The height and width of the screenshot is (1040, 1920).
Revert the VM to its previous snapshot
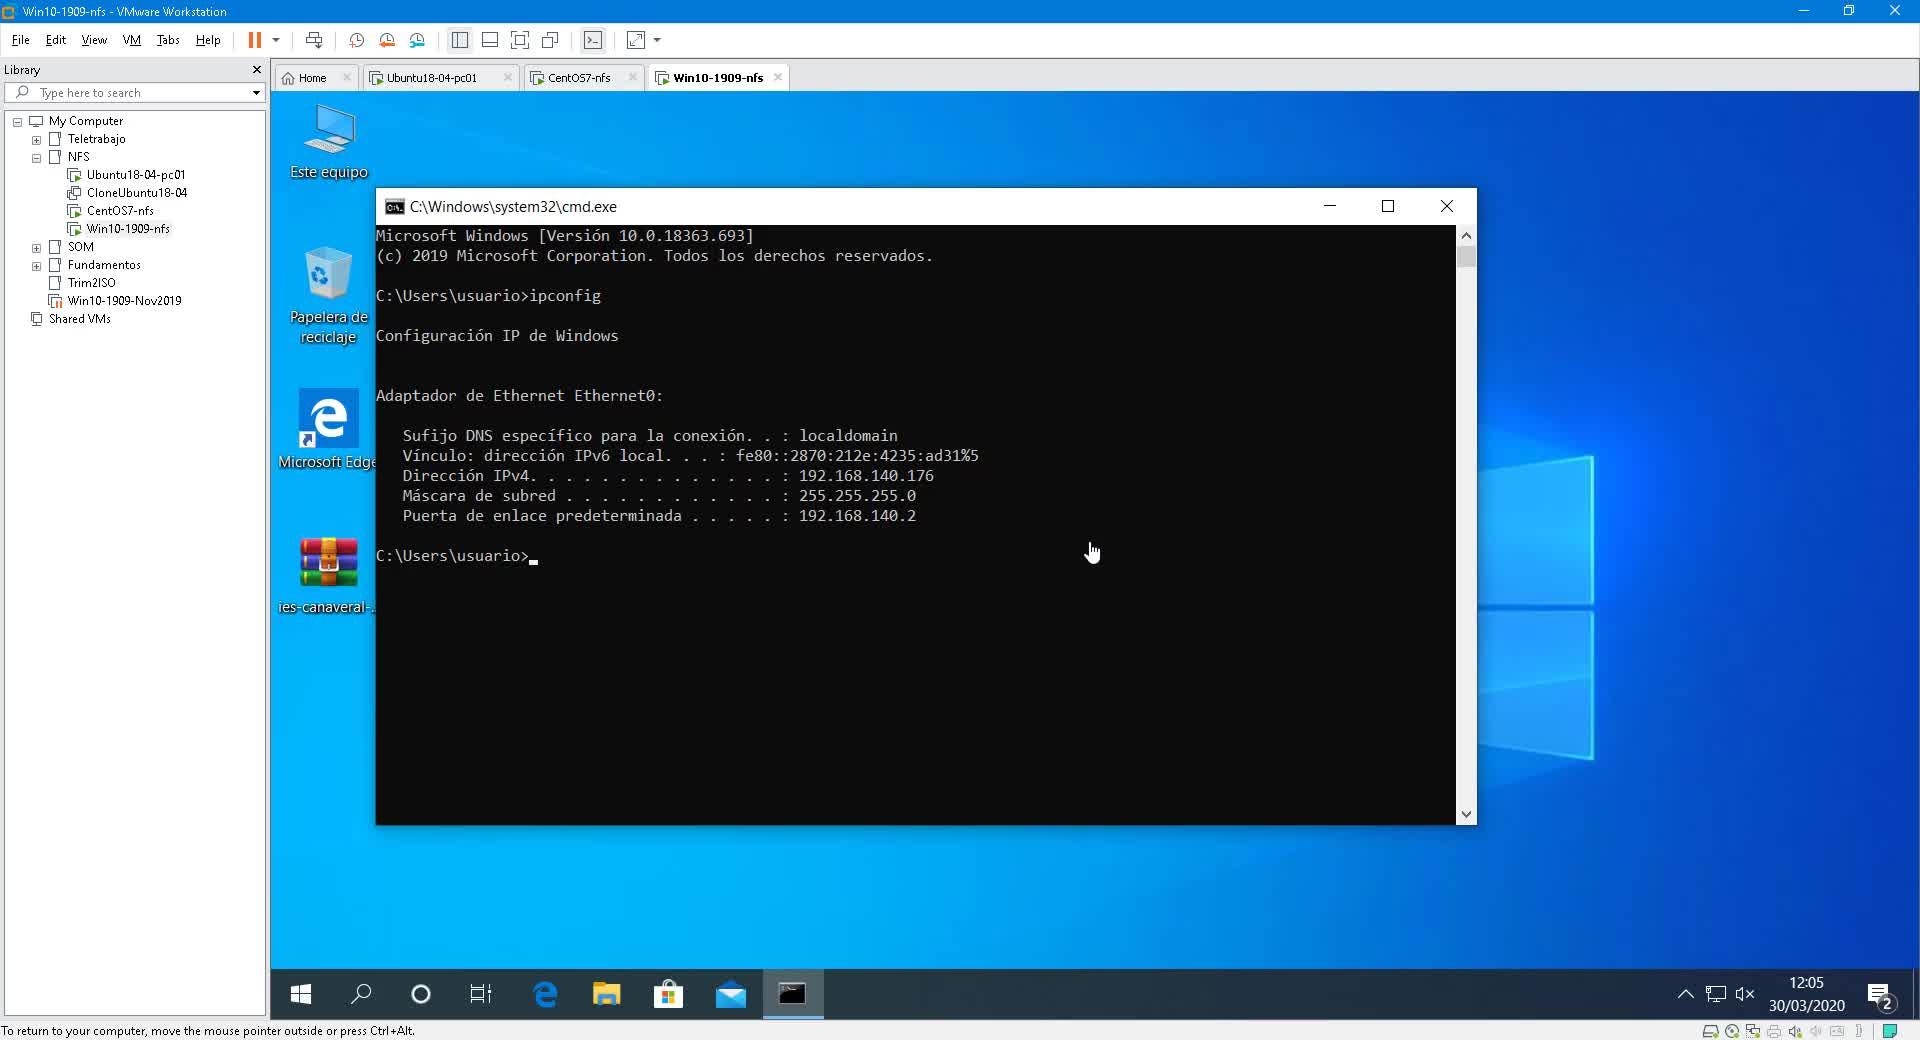tap(387, 40)
